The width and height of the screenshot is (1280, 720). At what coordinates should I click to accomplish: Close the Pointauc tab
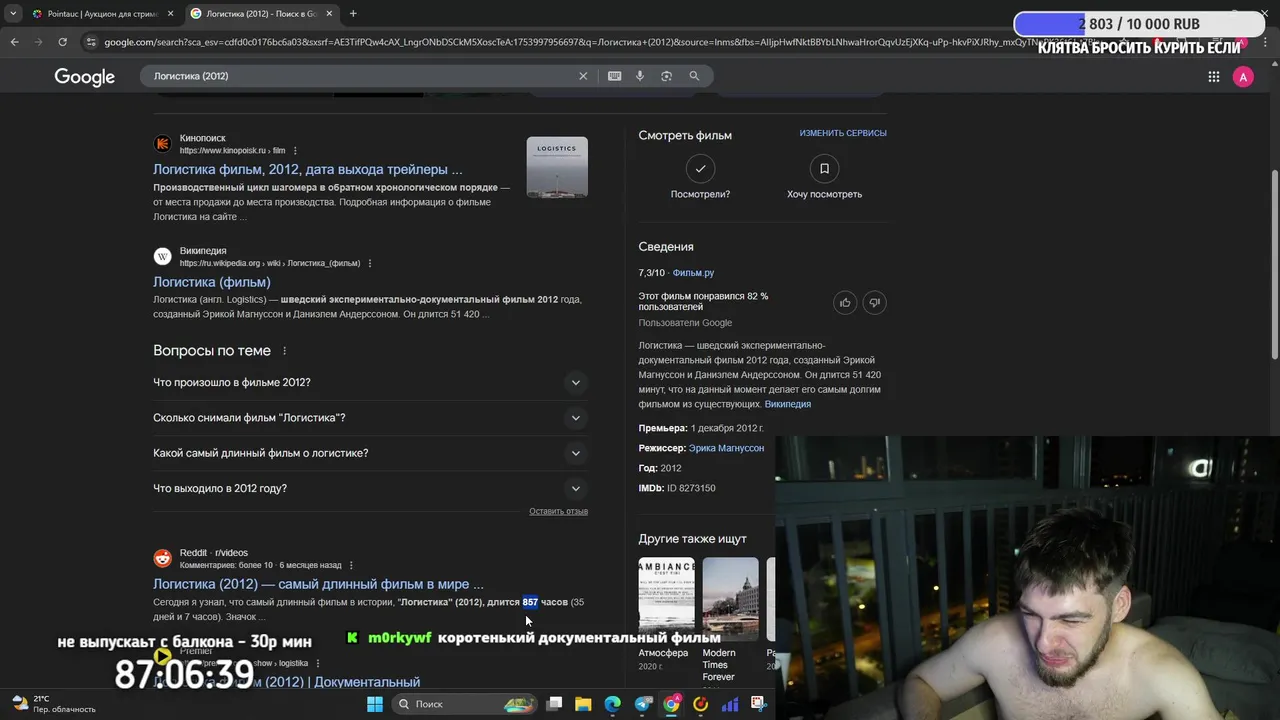pos(170,13)
